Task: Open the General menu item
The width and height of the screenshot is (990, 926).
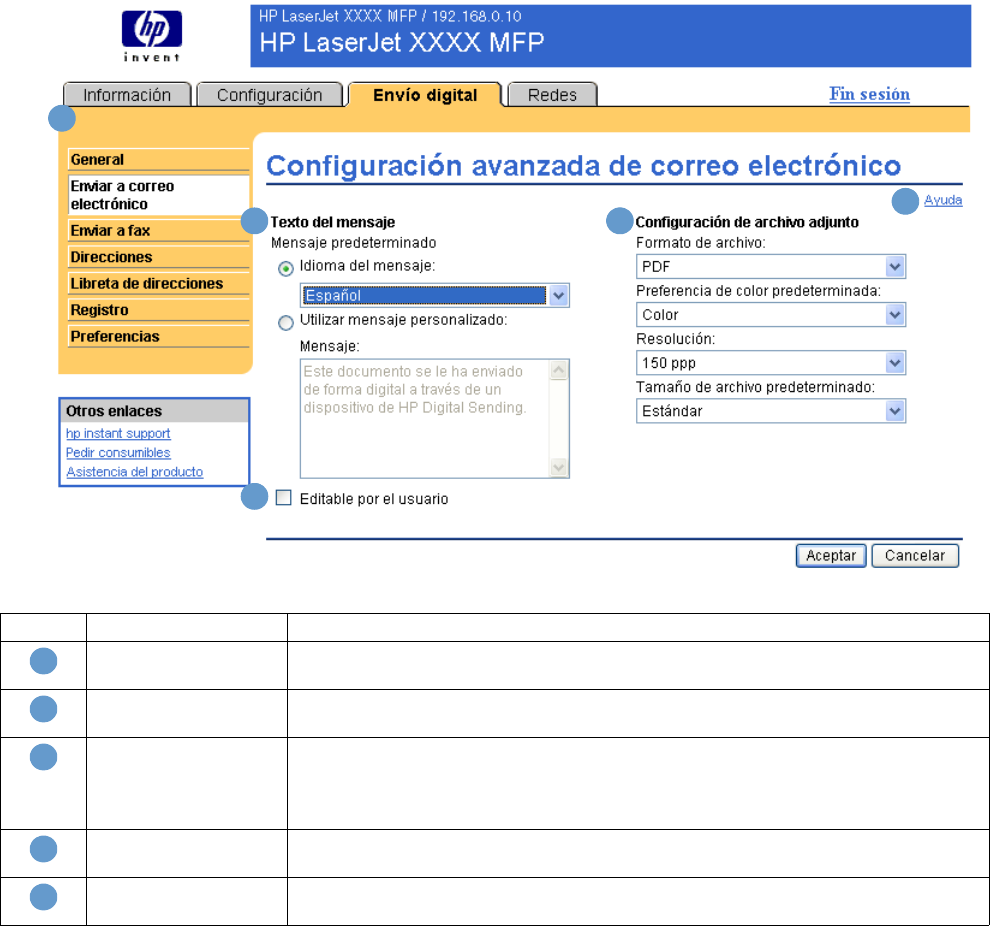Action: [158, 160]
